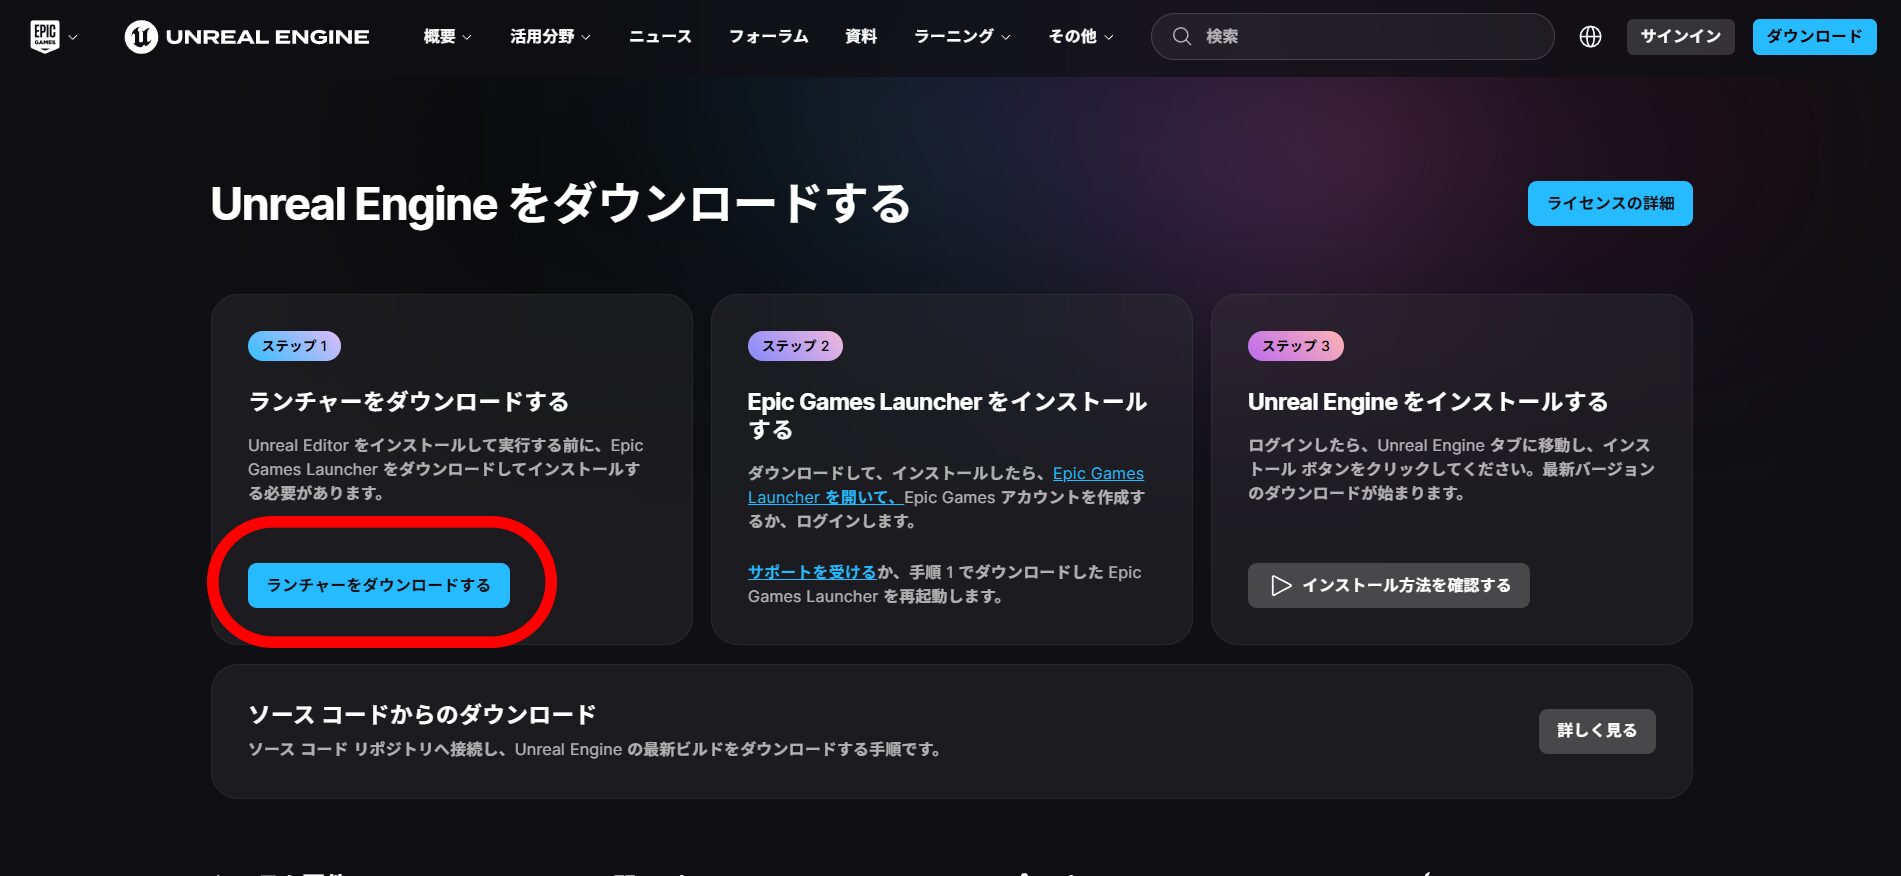This screenshot has width=1901, height=876.
Task: Click the 詳しく見る button
Action: 1597,731
